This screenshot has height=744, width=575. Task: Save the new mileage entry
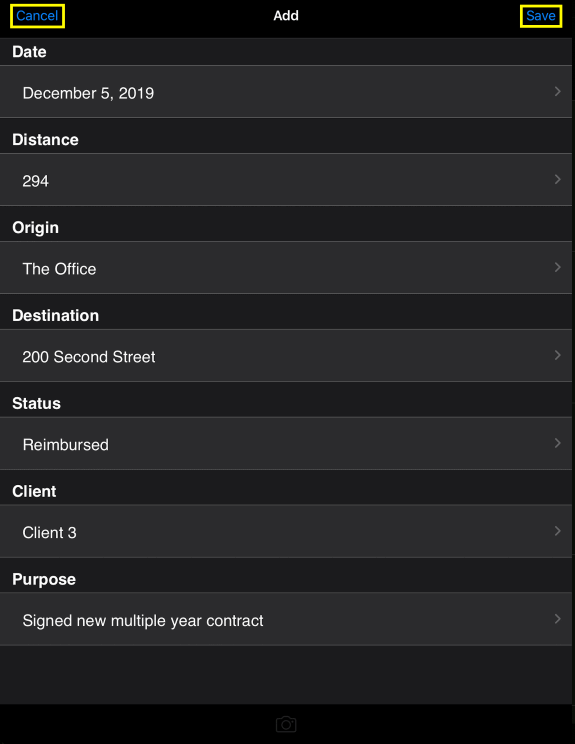pos(541,16)
